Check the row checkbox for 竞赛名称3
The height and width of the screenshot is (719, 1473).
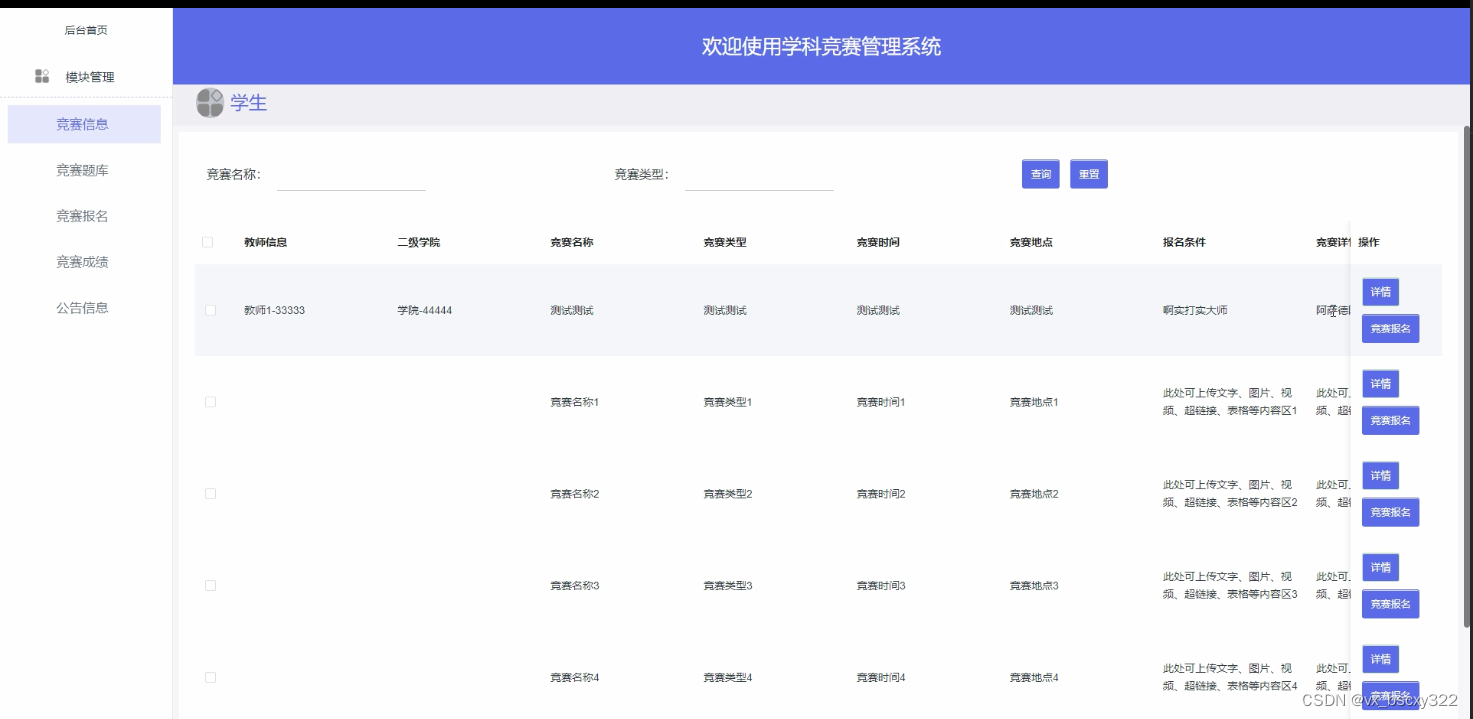click(210, 586)
